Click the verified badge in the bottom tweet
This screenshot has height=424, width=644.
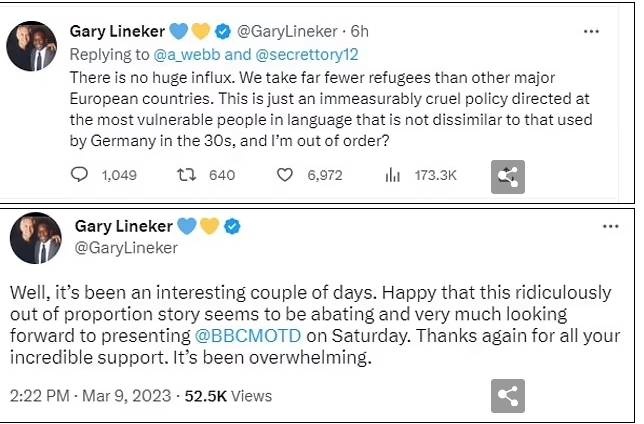232,227
